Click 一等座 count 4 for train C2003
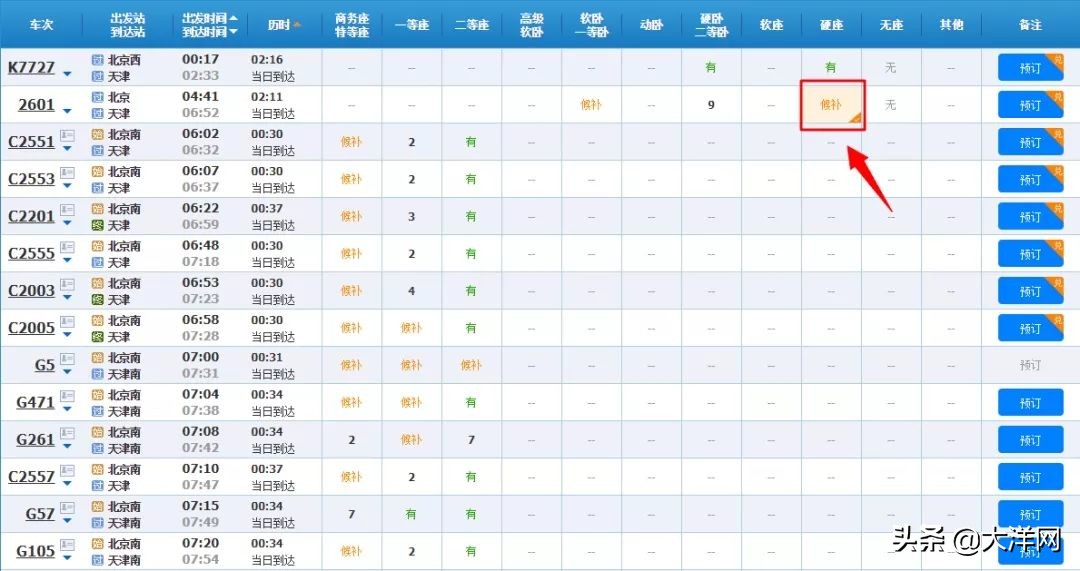1080x571 pixels. click(411, 291)
